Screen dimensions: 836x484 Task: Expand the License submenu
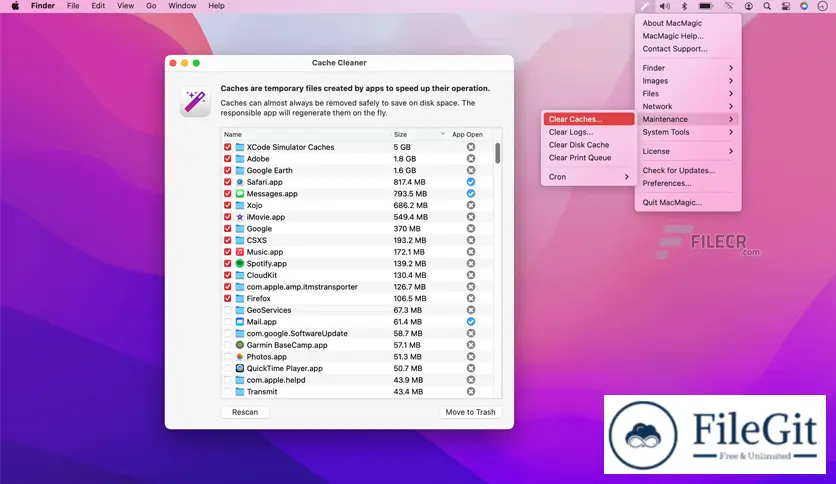point(688,151)
